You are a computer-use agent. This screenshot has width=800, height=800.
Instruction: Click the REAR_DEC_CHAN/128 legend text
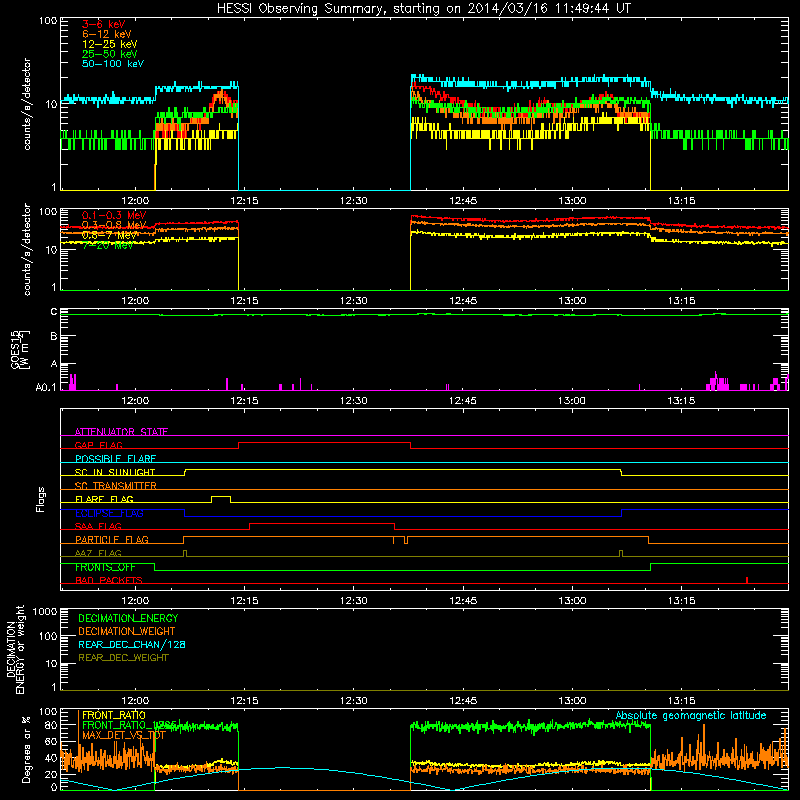(x=132, y=644)
